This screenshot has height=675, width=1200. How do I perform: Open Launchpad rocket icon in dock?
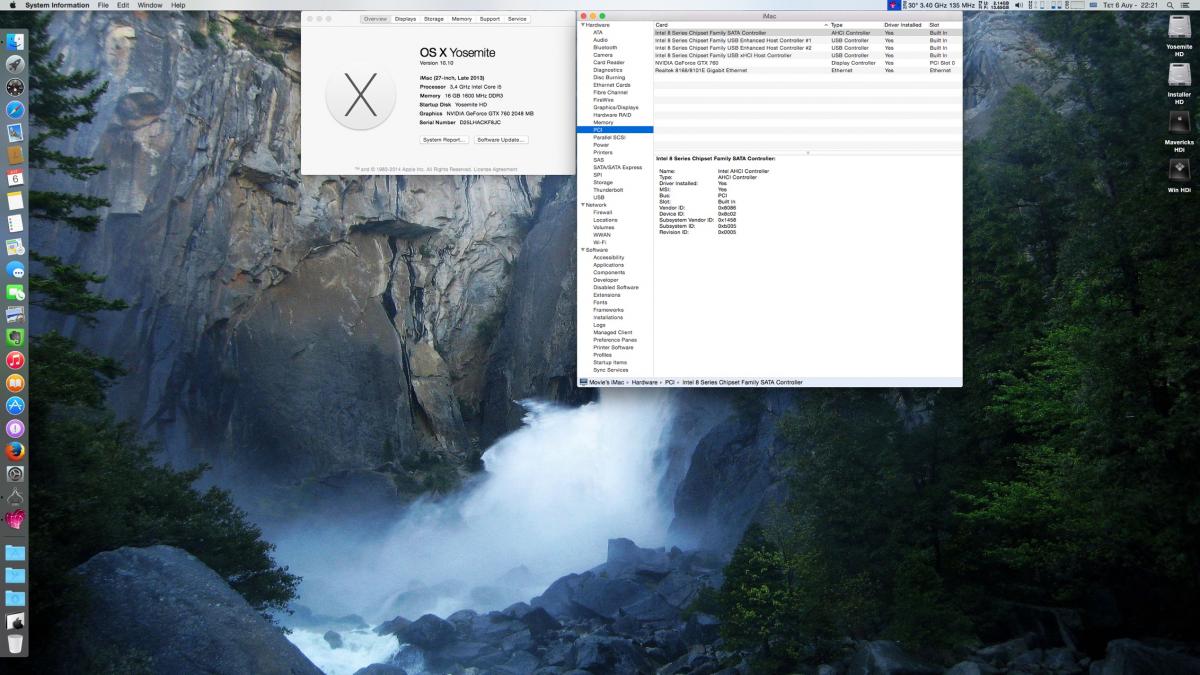coord(15,65)
